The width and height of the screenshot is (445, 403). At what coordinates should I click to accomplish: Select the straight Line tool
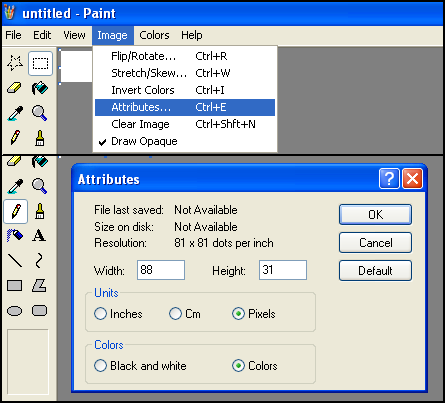point(15,260)
